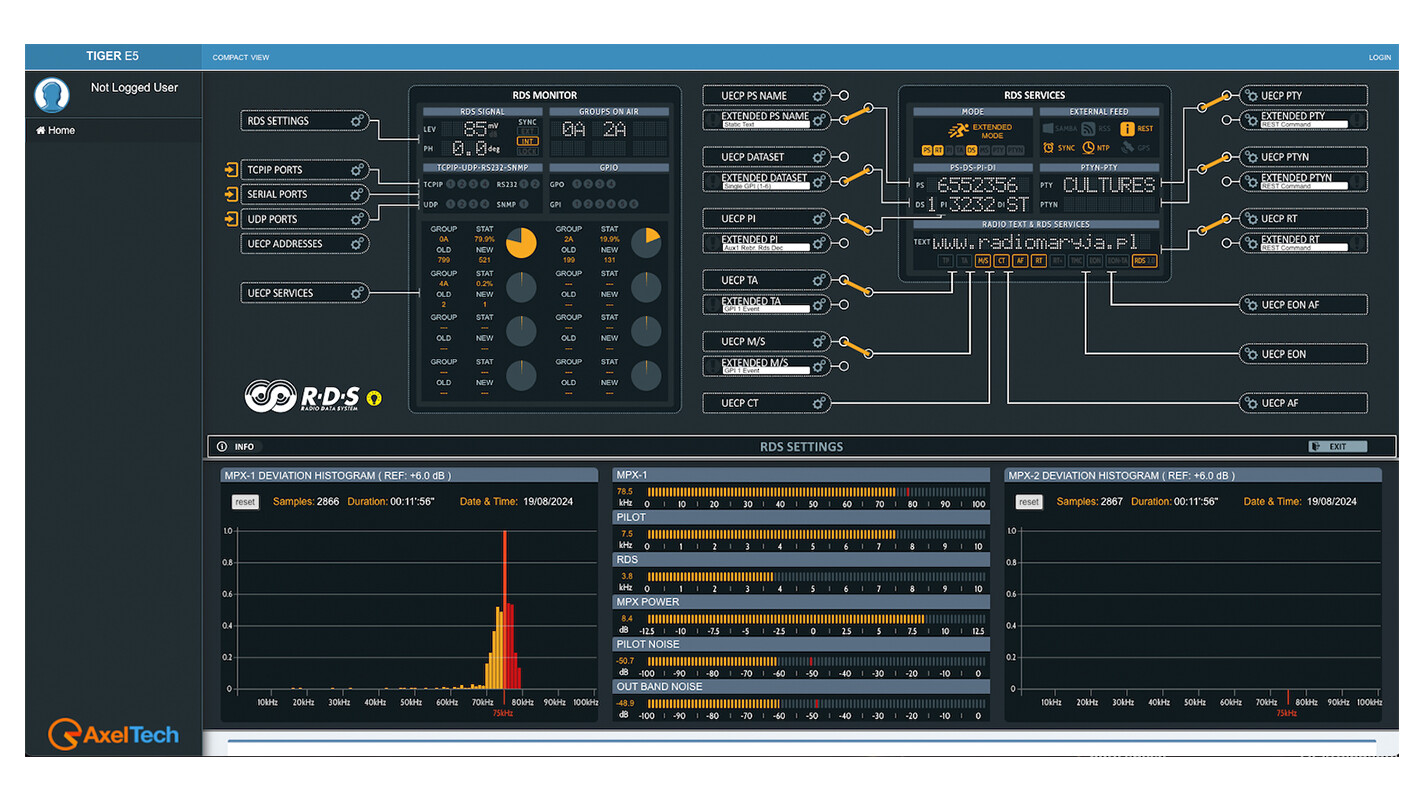Click the import arrow icon beside TCPIP PORTS
Image resolution: width=1422 pixels, height=800 pixels.
point(232,170)
